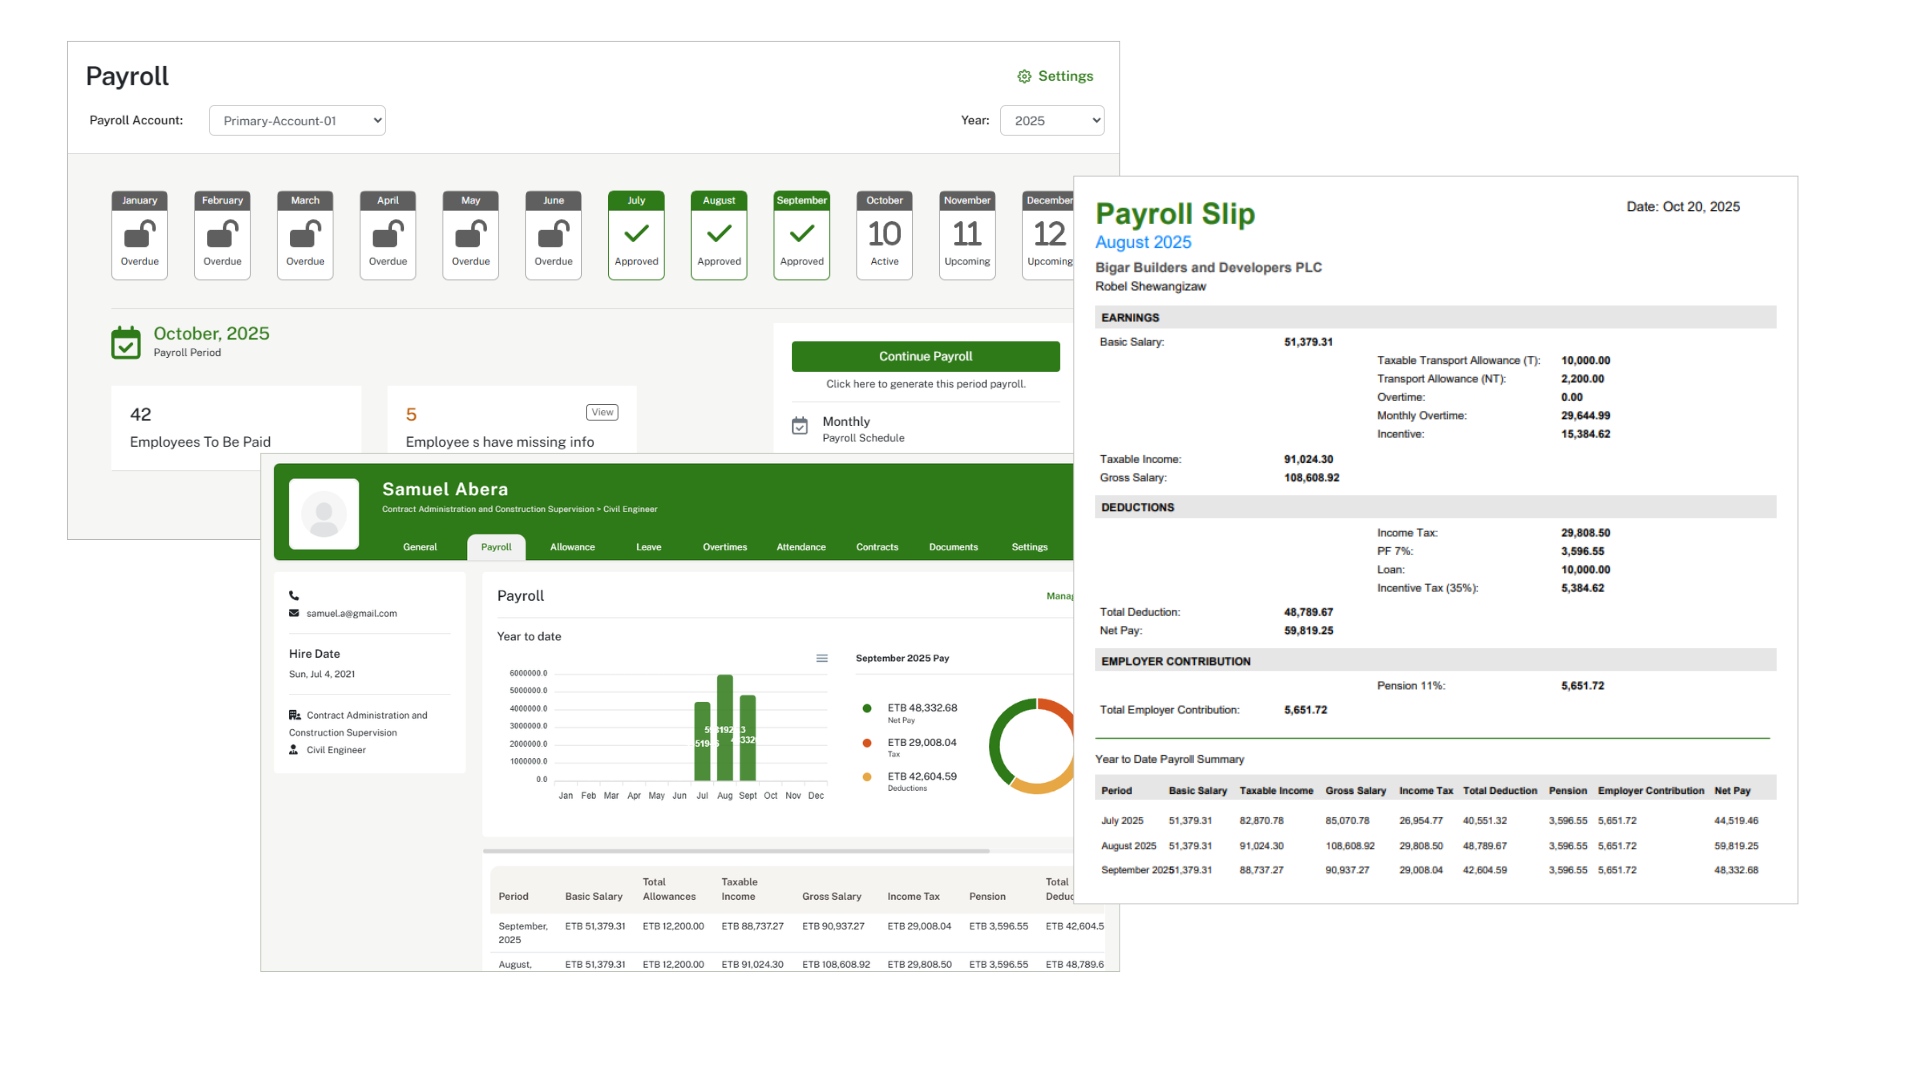The height and width of the screenshot is (1080, 1920).
Task: Click the October 2025 calendar check icon
Action: click(x=126, y=342)
